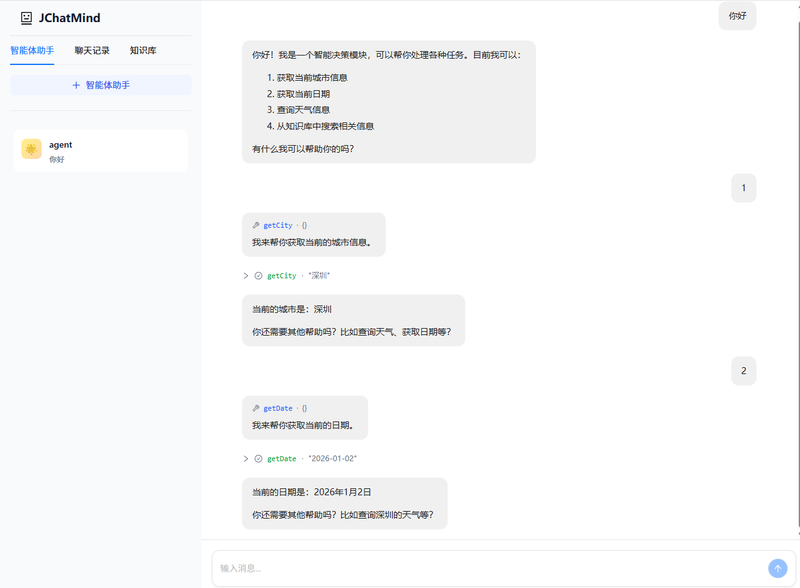This screenshot has height=588, width=800.
Task: Click the text 我来帮你获取当前的日期
Action: pyautogui.click(x=303, y=425)
